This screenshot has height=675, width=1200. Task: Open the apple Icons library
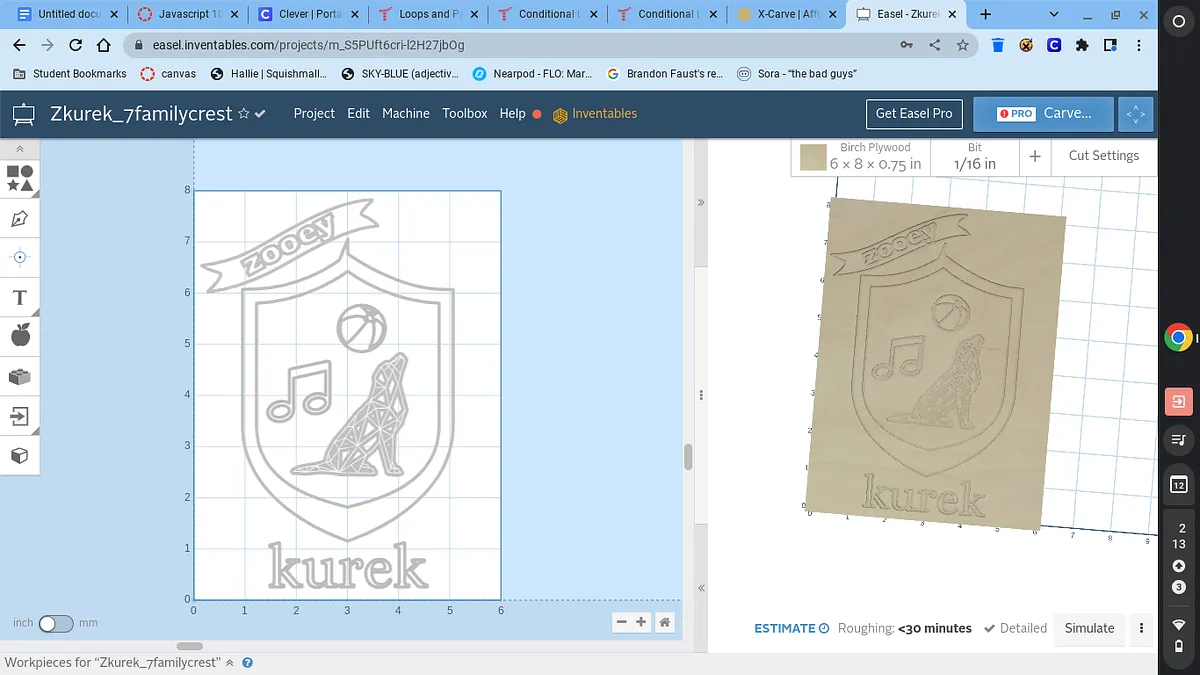point(20,336)
